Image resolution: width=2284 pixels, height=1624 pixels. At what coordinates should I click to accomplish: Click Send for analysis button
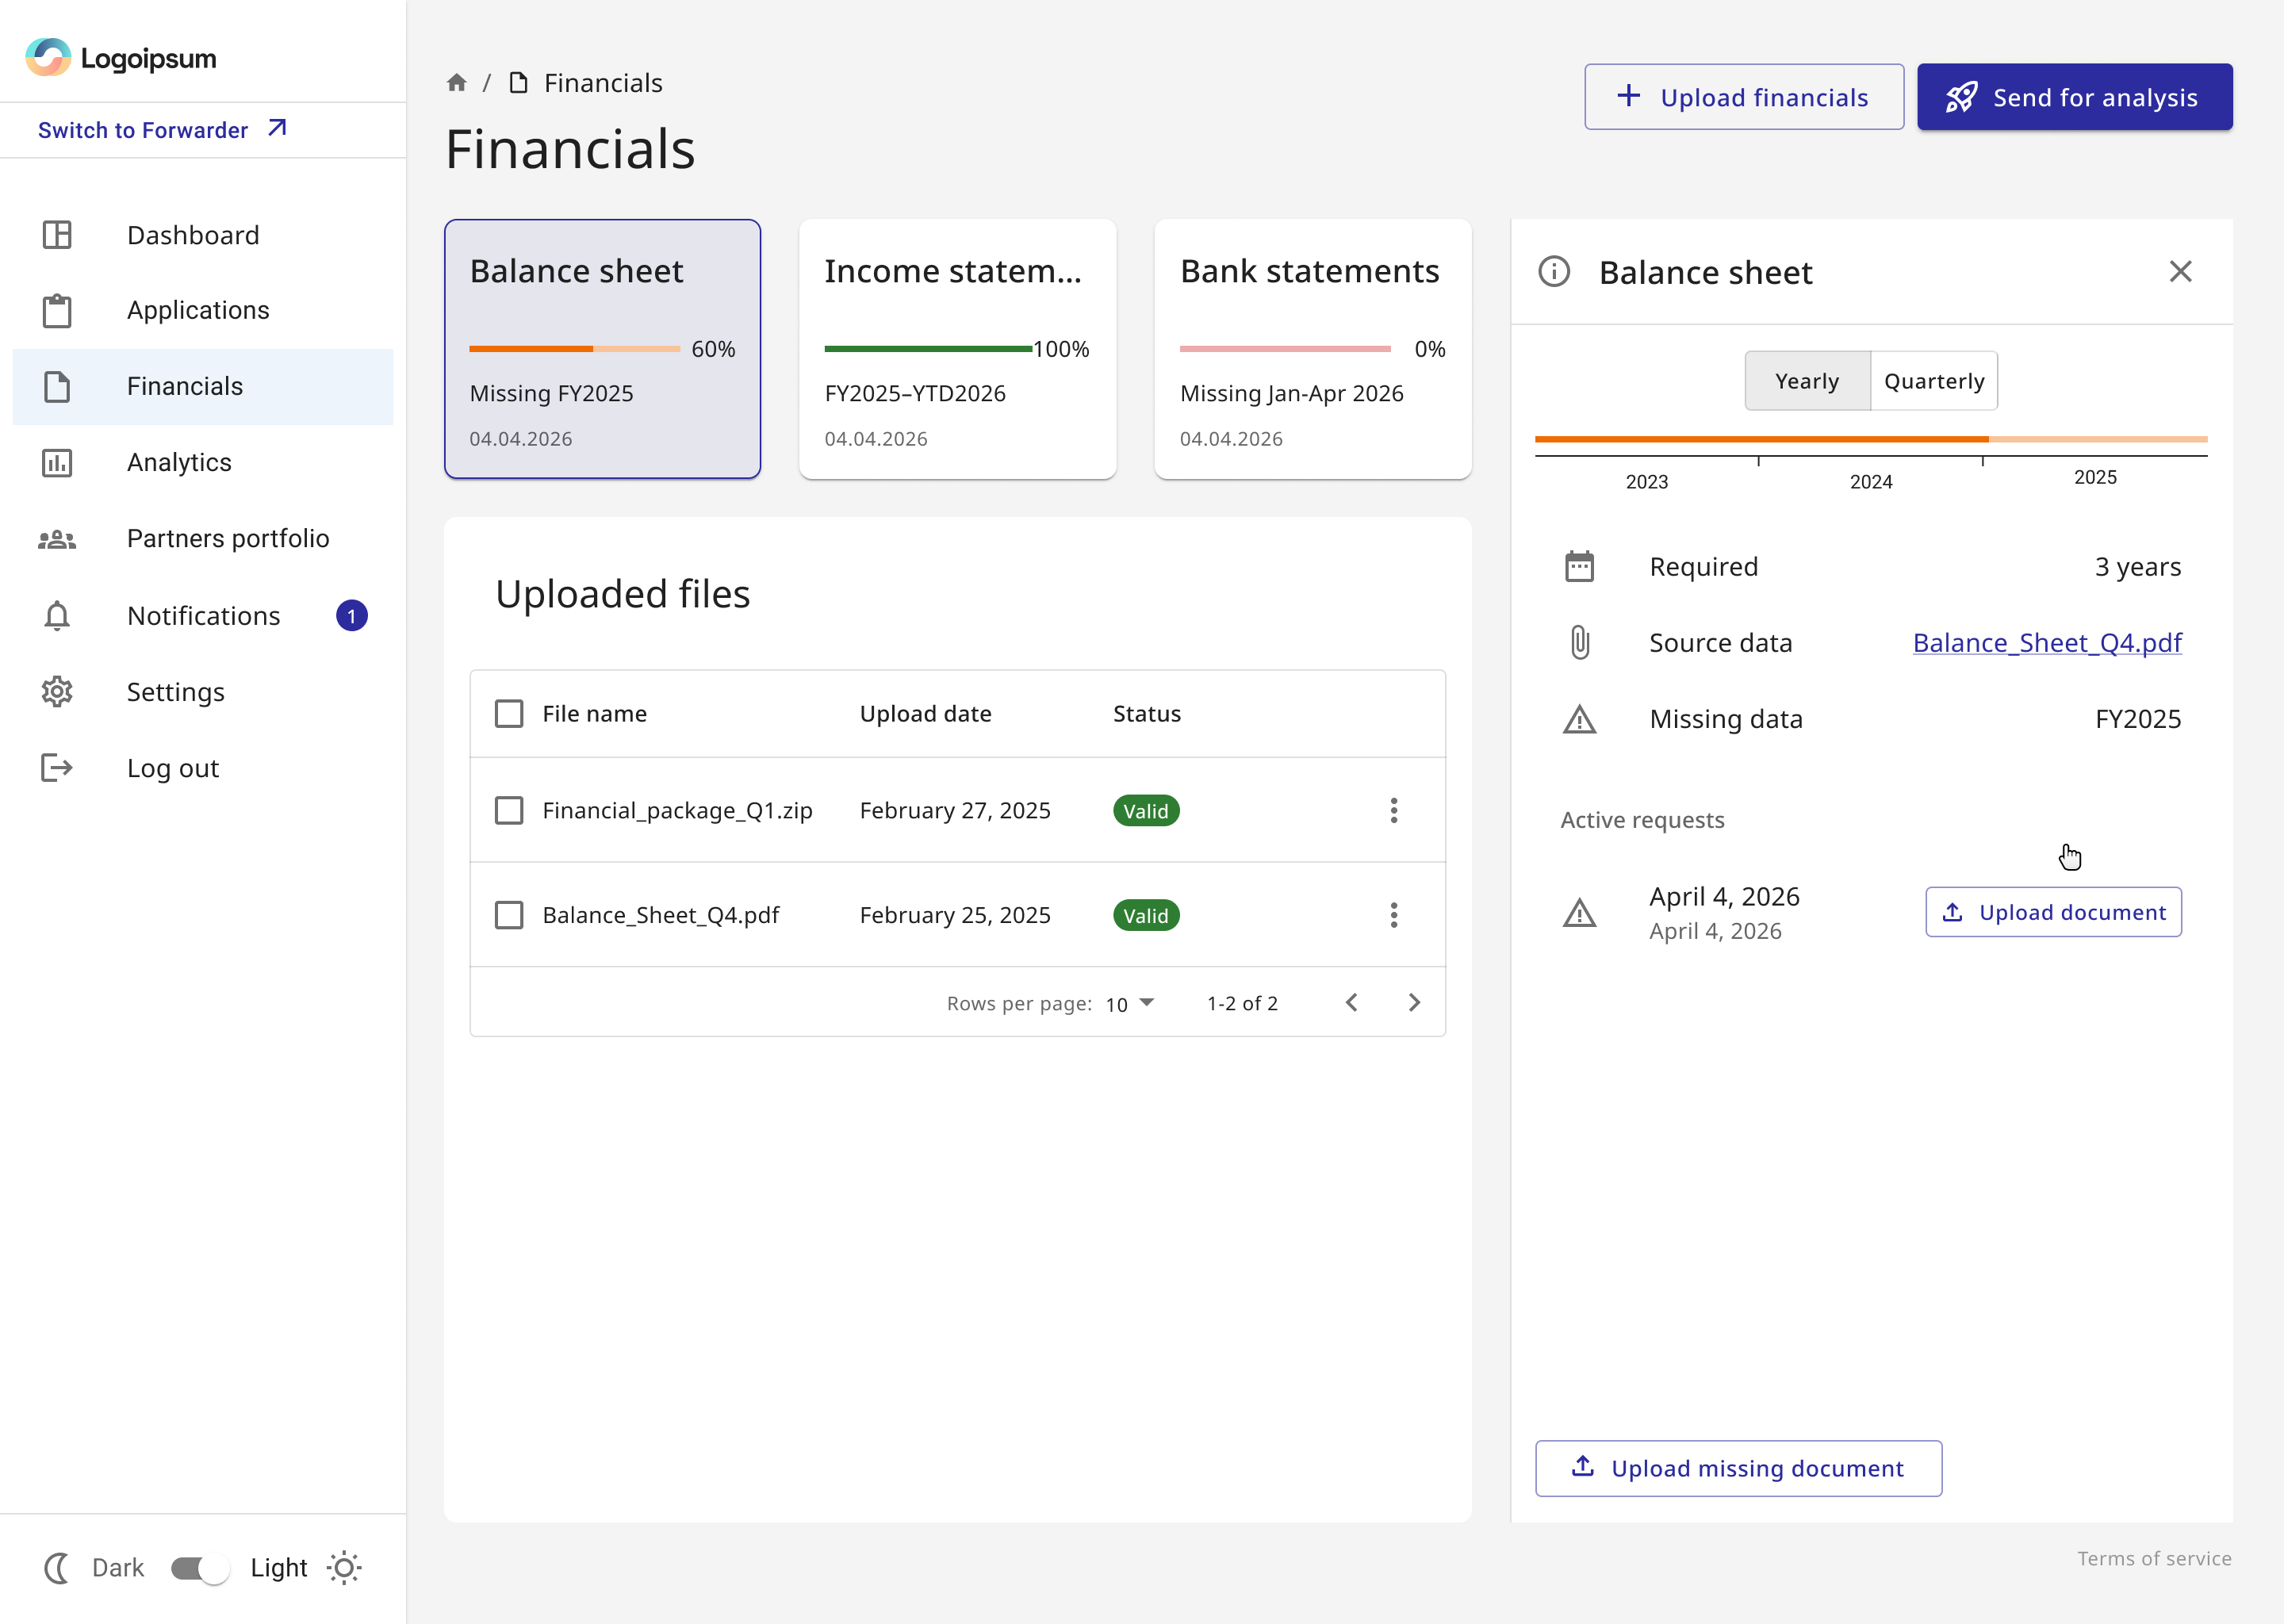(x=2075, y=97)
